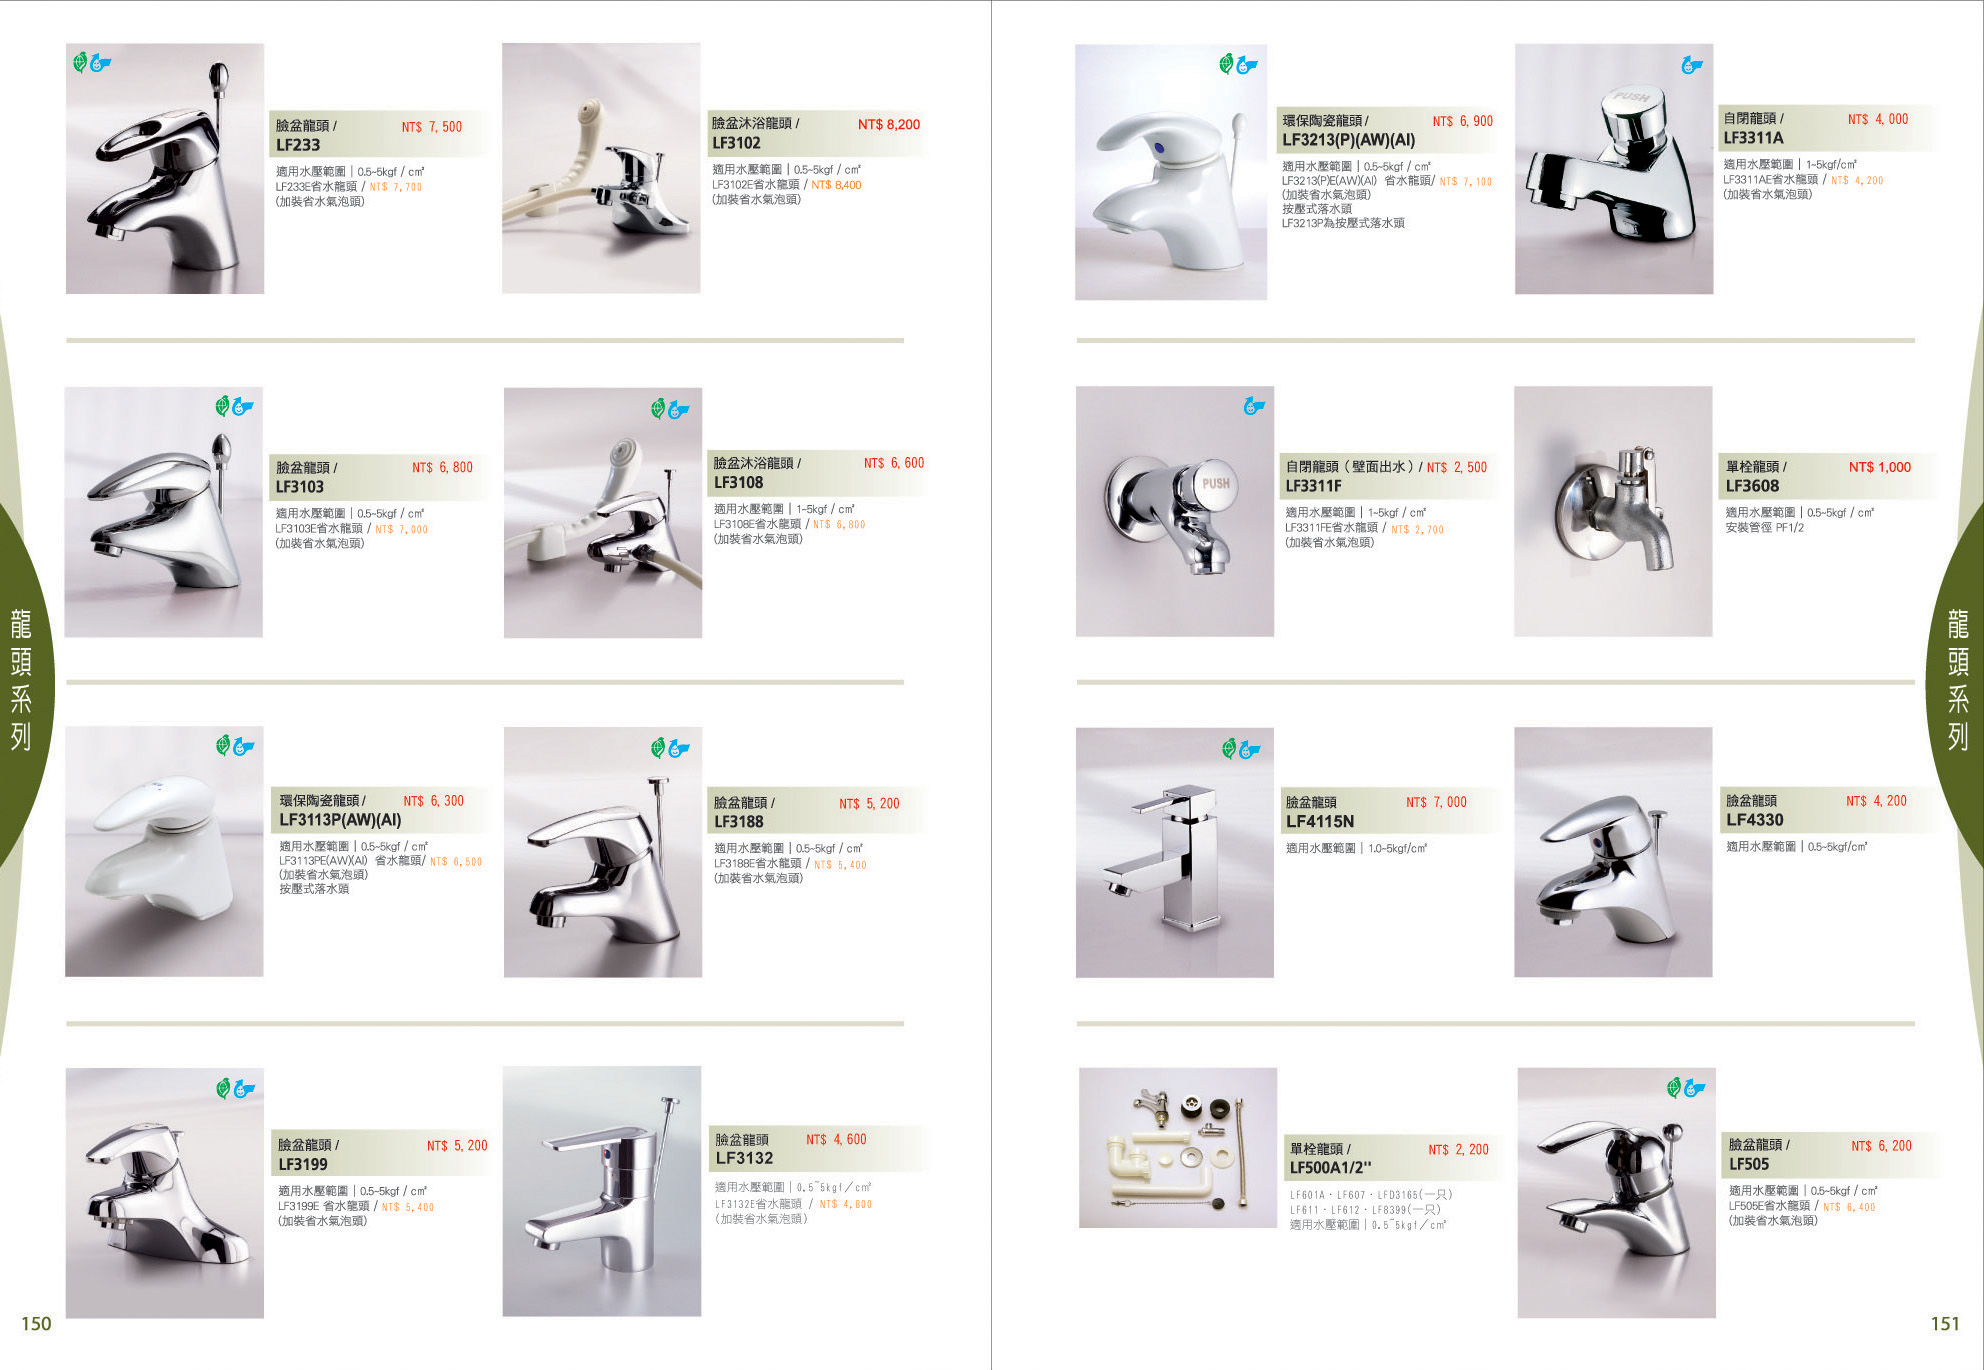Click eco icons above LF3113P ceramic faucet

236,746
